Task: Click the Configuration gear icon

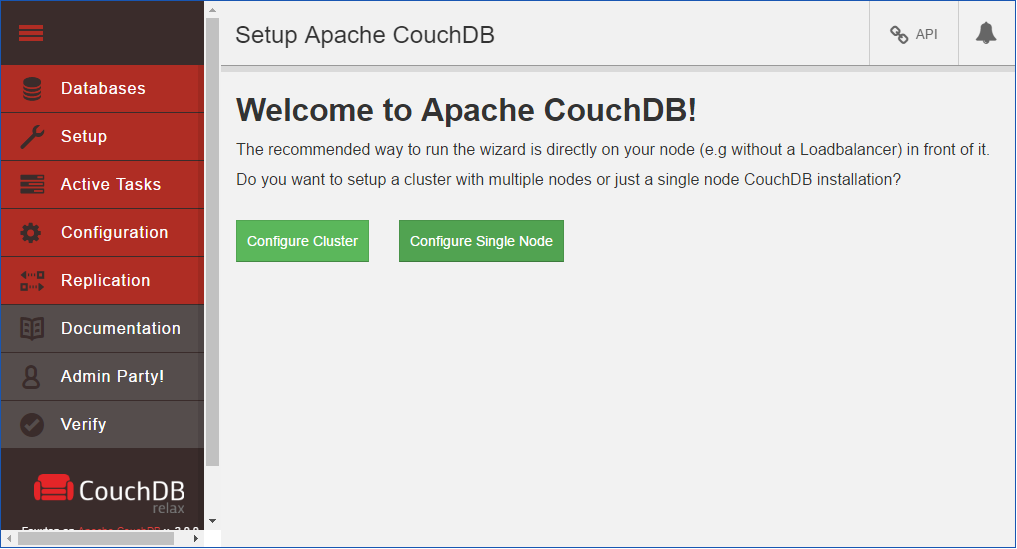Action: pos(32,233)
